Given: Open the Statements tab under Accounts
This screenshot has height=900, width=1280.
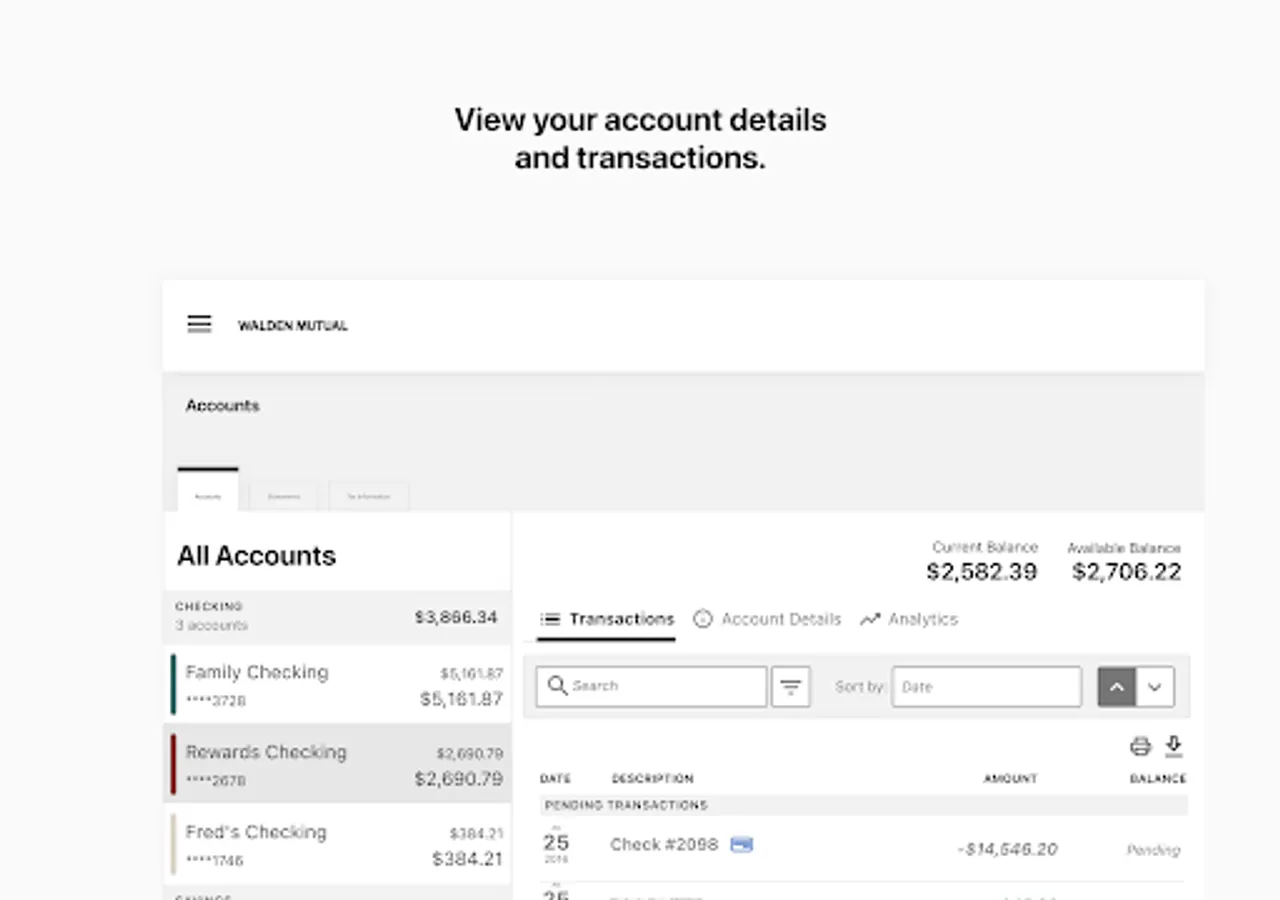Looking at the screenshot, I should click(x=284, y=497).
